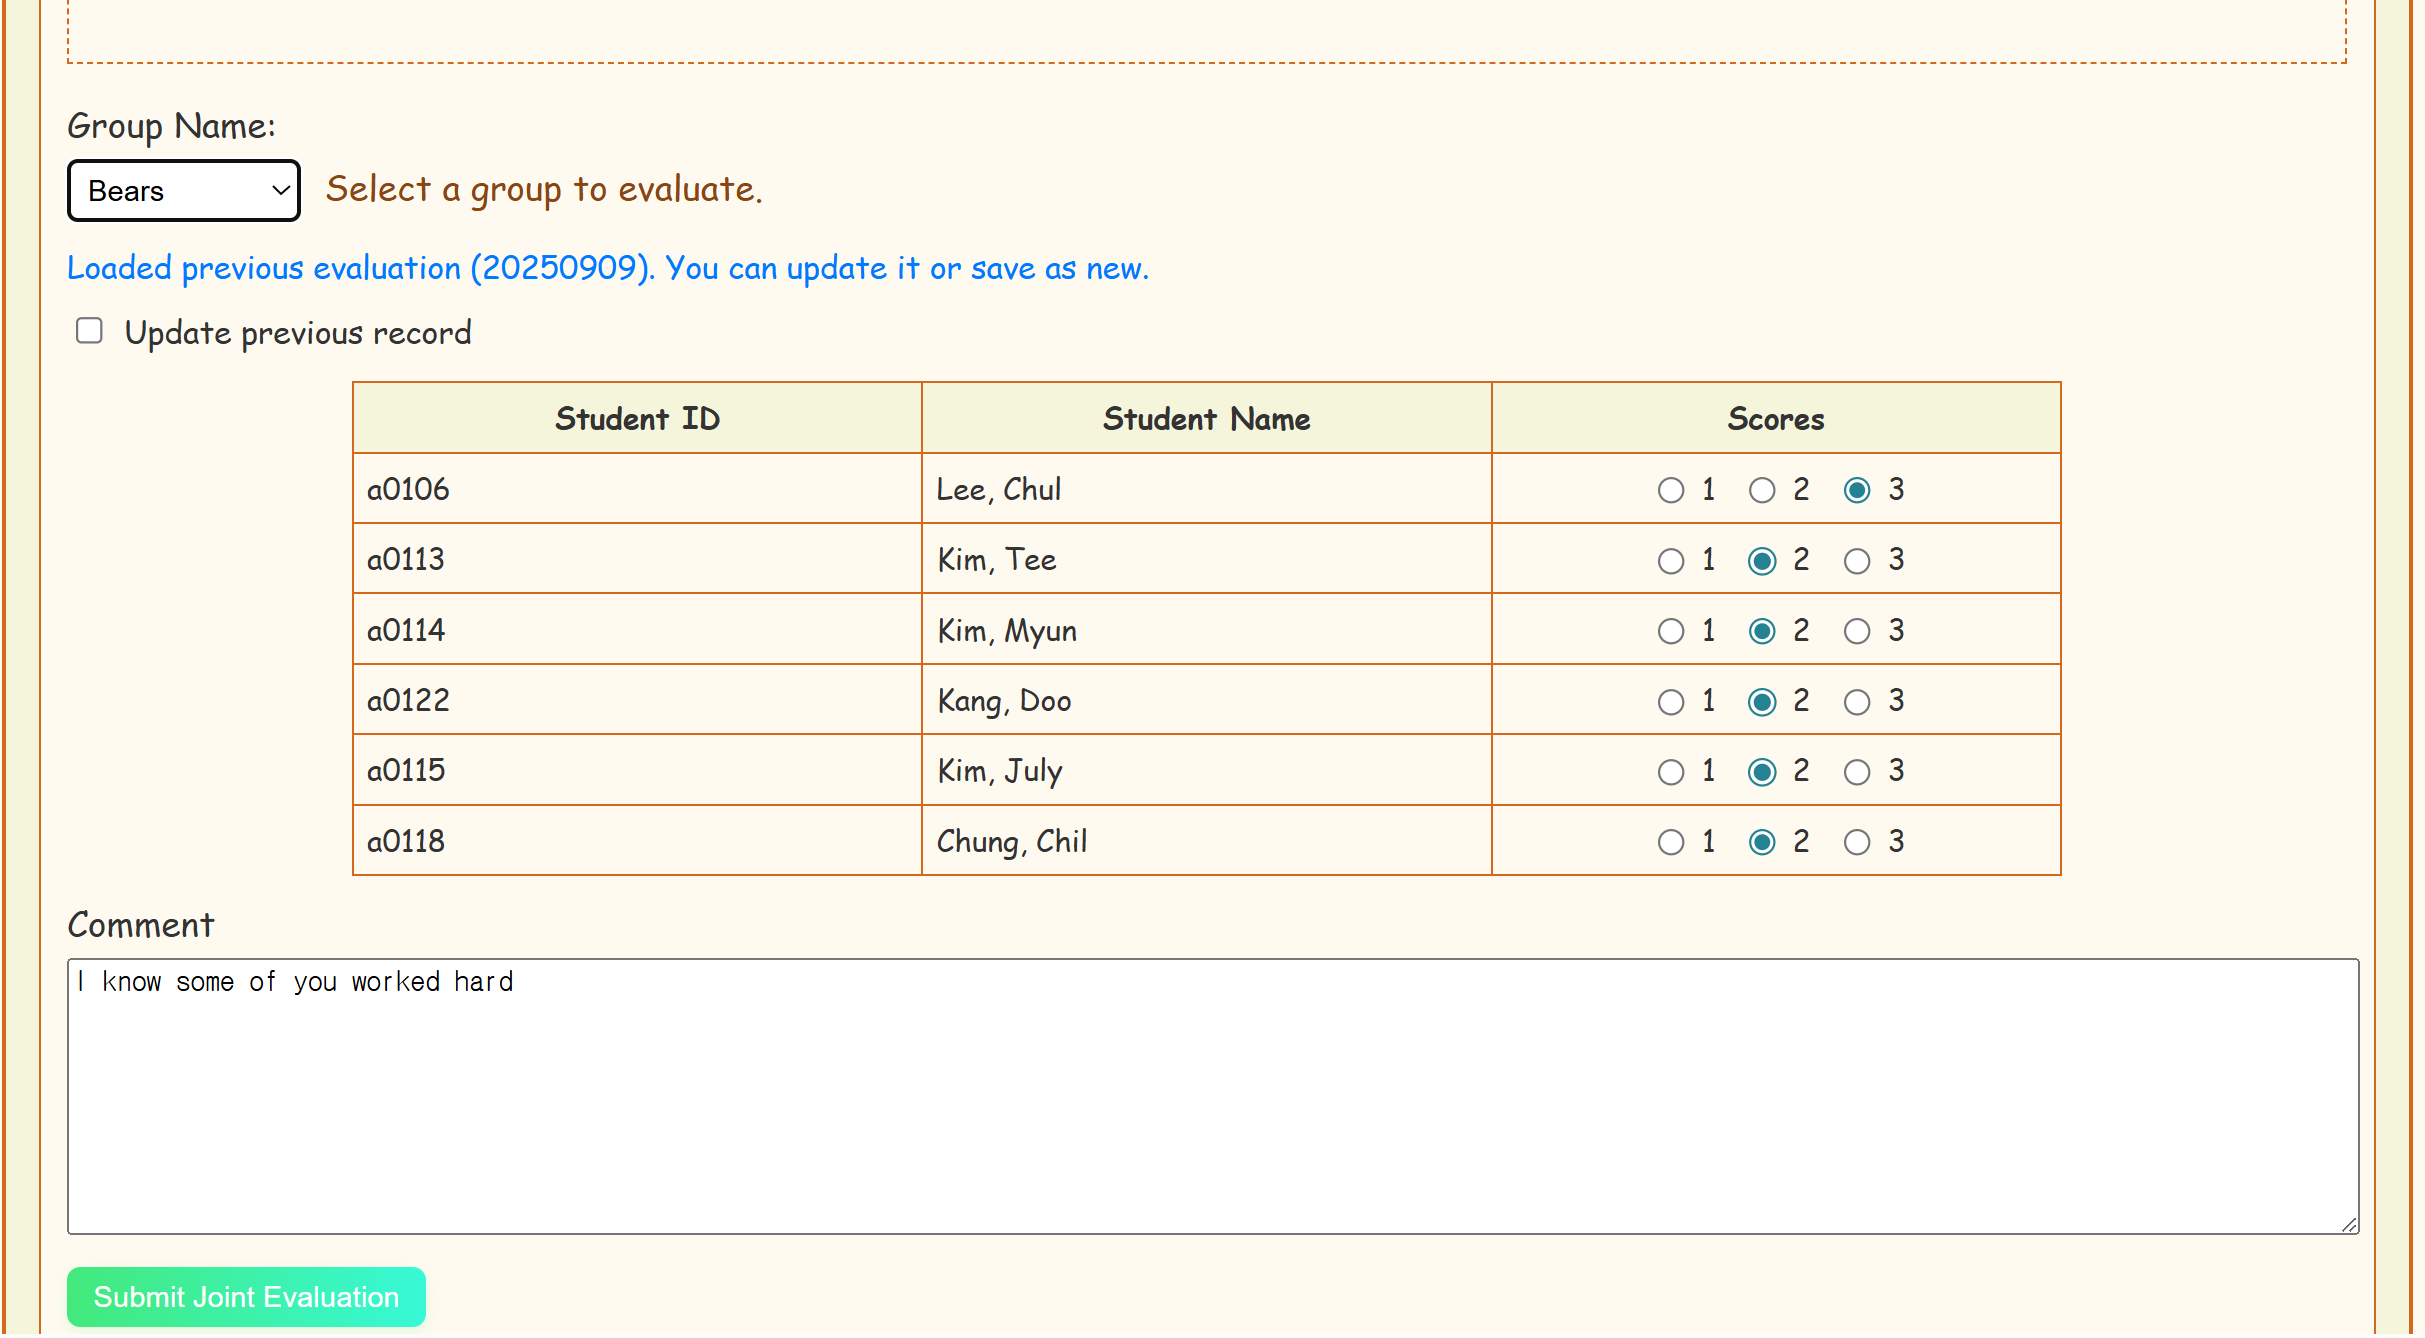
Task: Select score 3 for Kang, Doo
Action: (x=1856, y=702)
